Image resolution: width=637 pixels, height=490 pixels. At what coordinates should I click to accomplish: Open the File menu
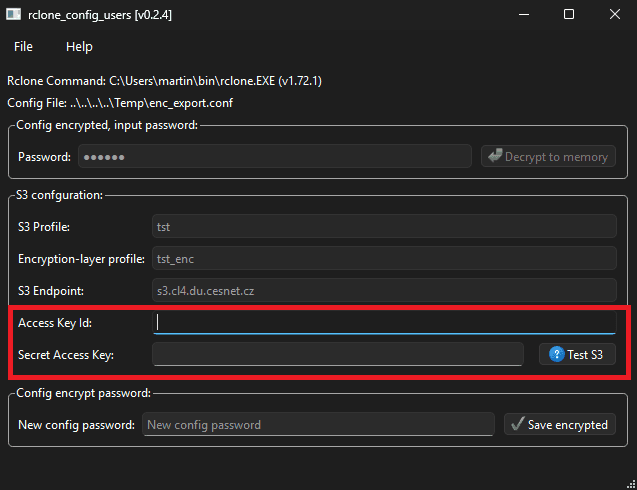pyautogui.click(x=23, y=47)
